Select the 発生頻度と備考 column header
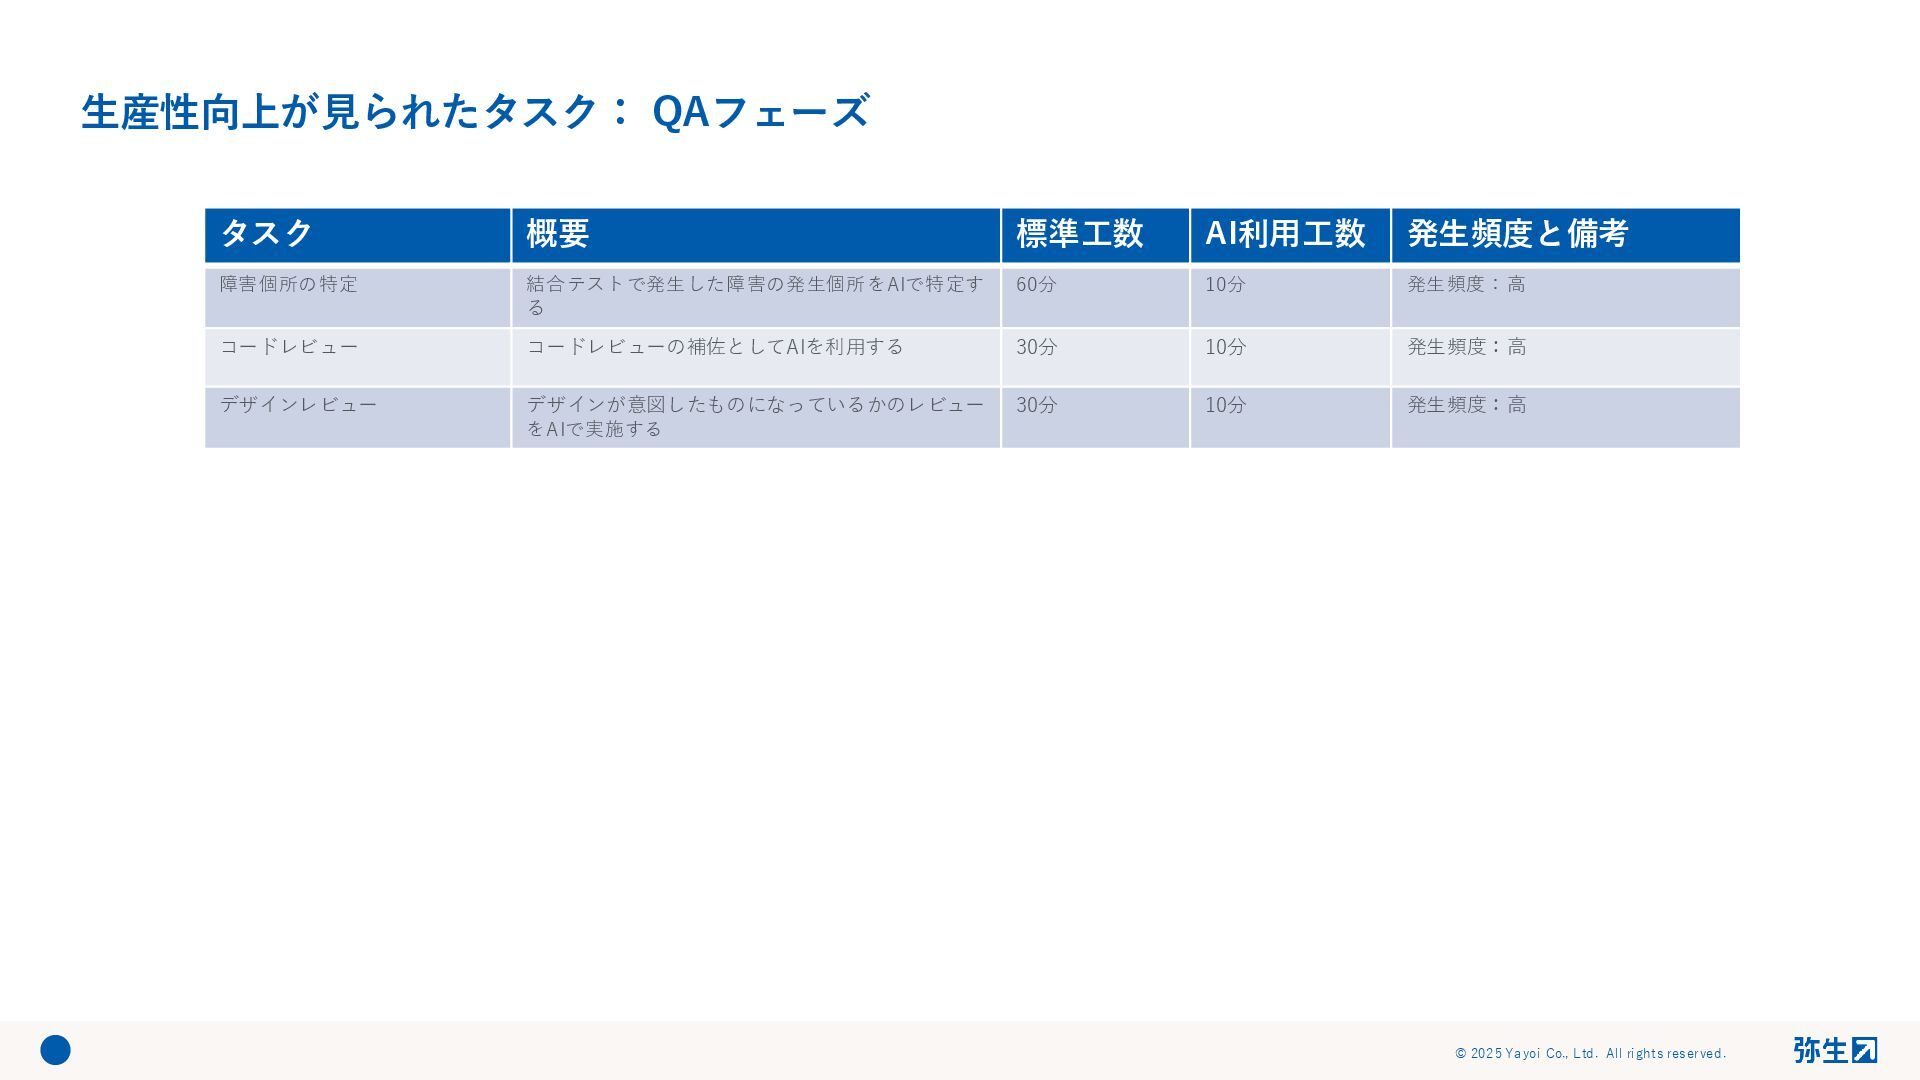Image resolution: width=1920 pixels, height=1080 pixels. [1564, 234]
